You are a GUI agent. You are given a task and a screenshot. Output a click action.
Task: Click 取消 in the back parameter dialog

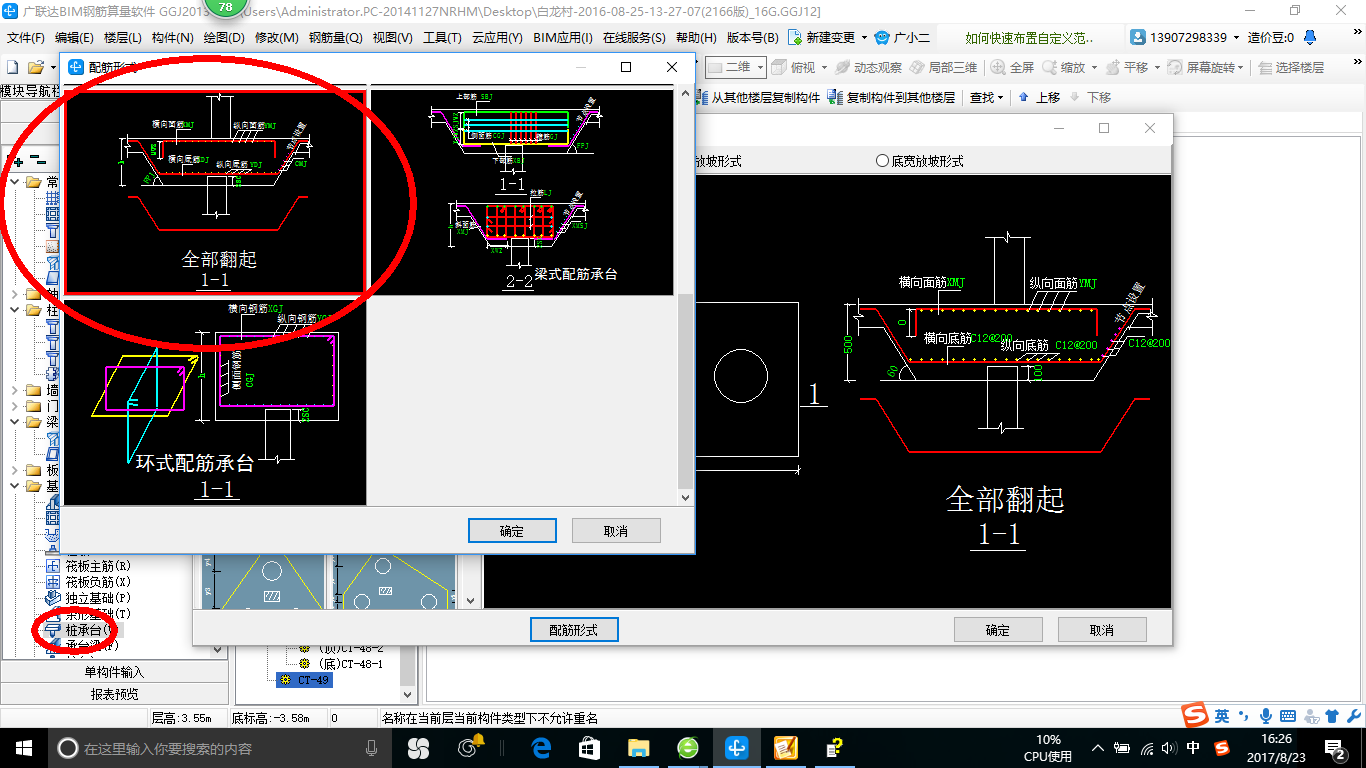click(1102, 630)
